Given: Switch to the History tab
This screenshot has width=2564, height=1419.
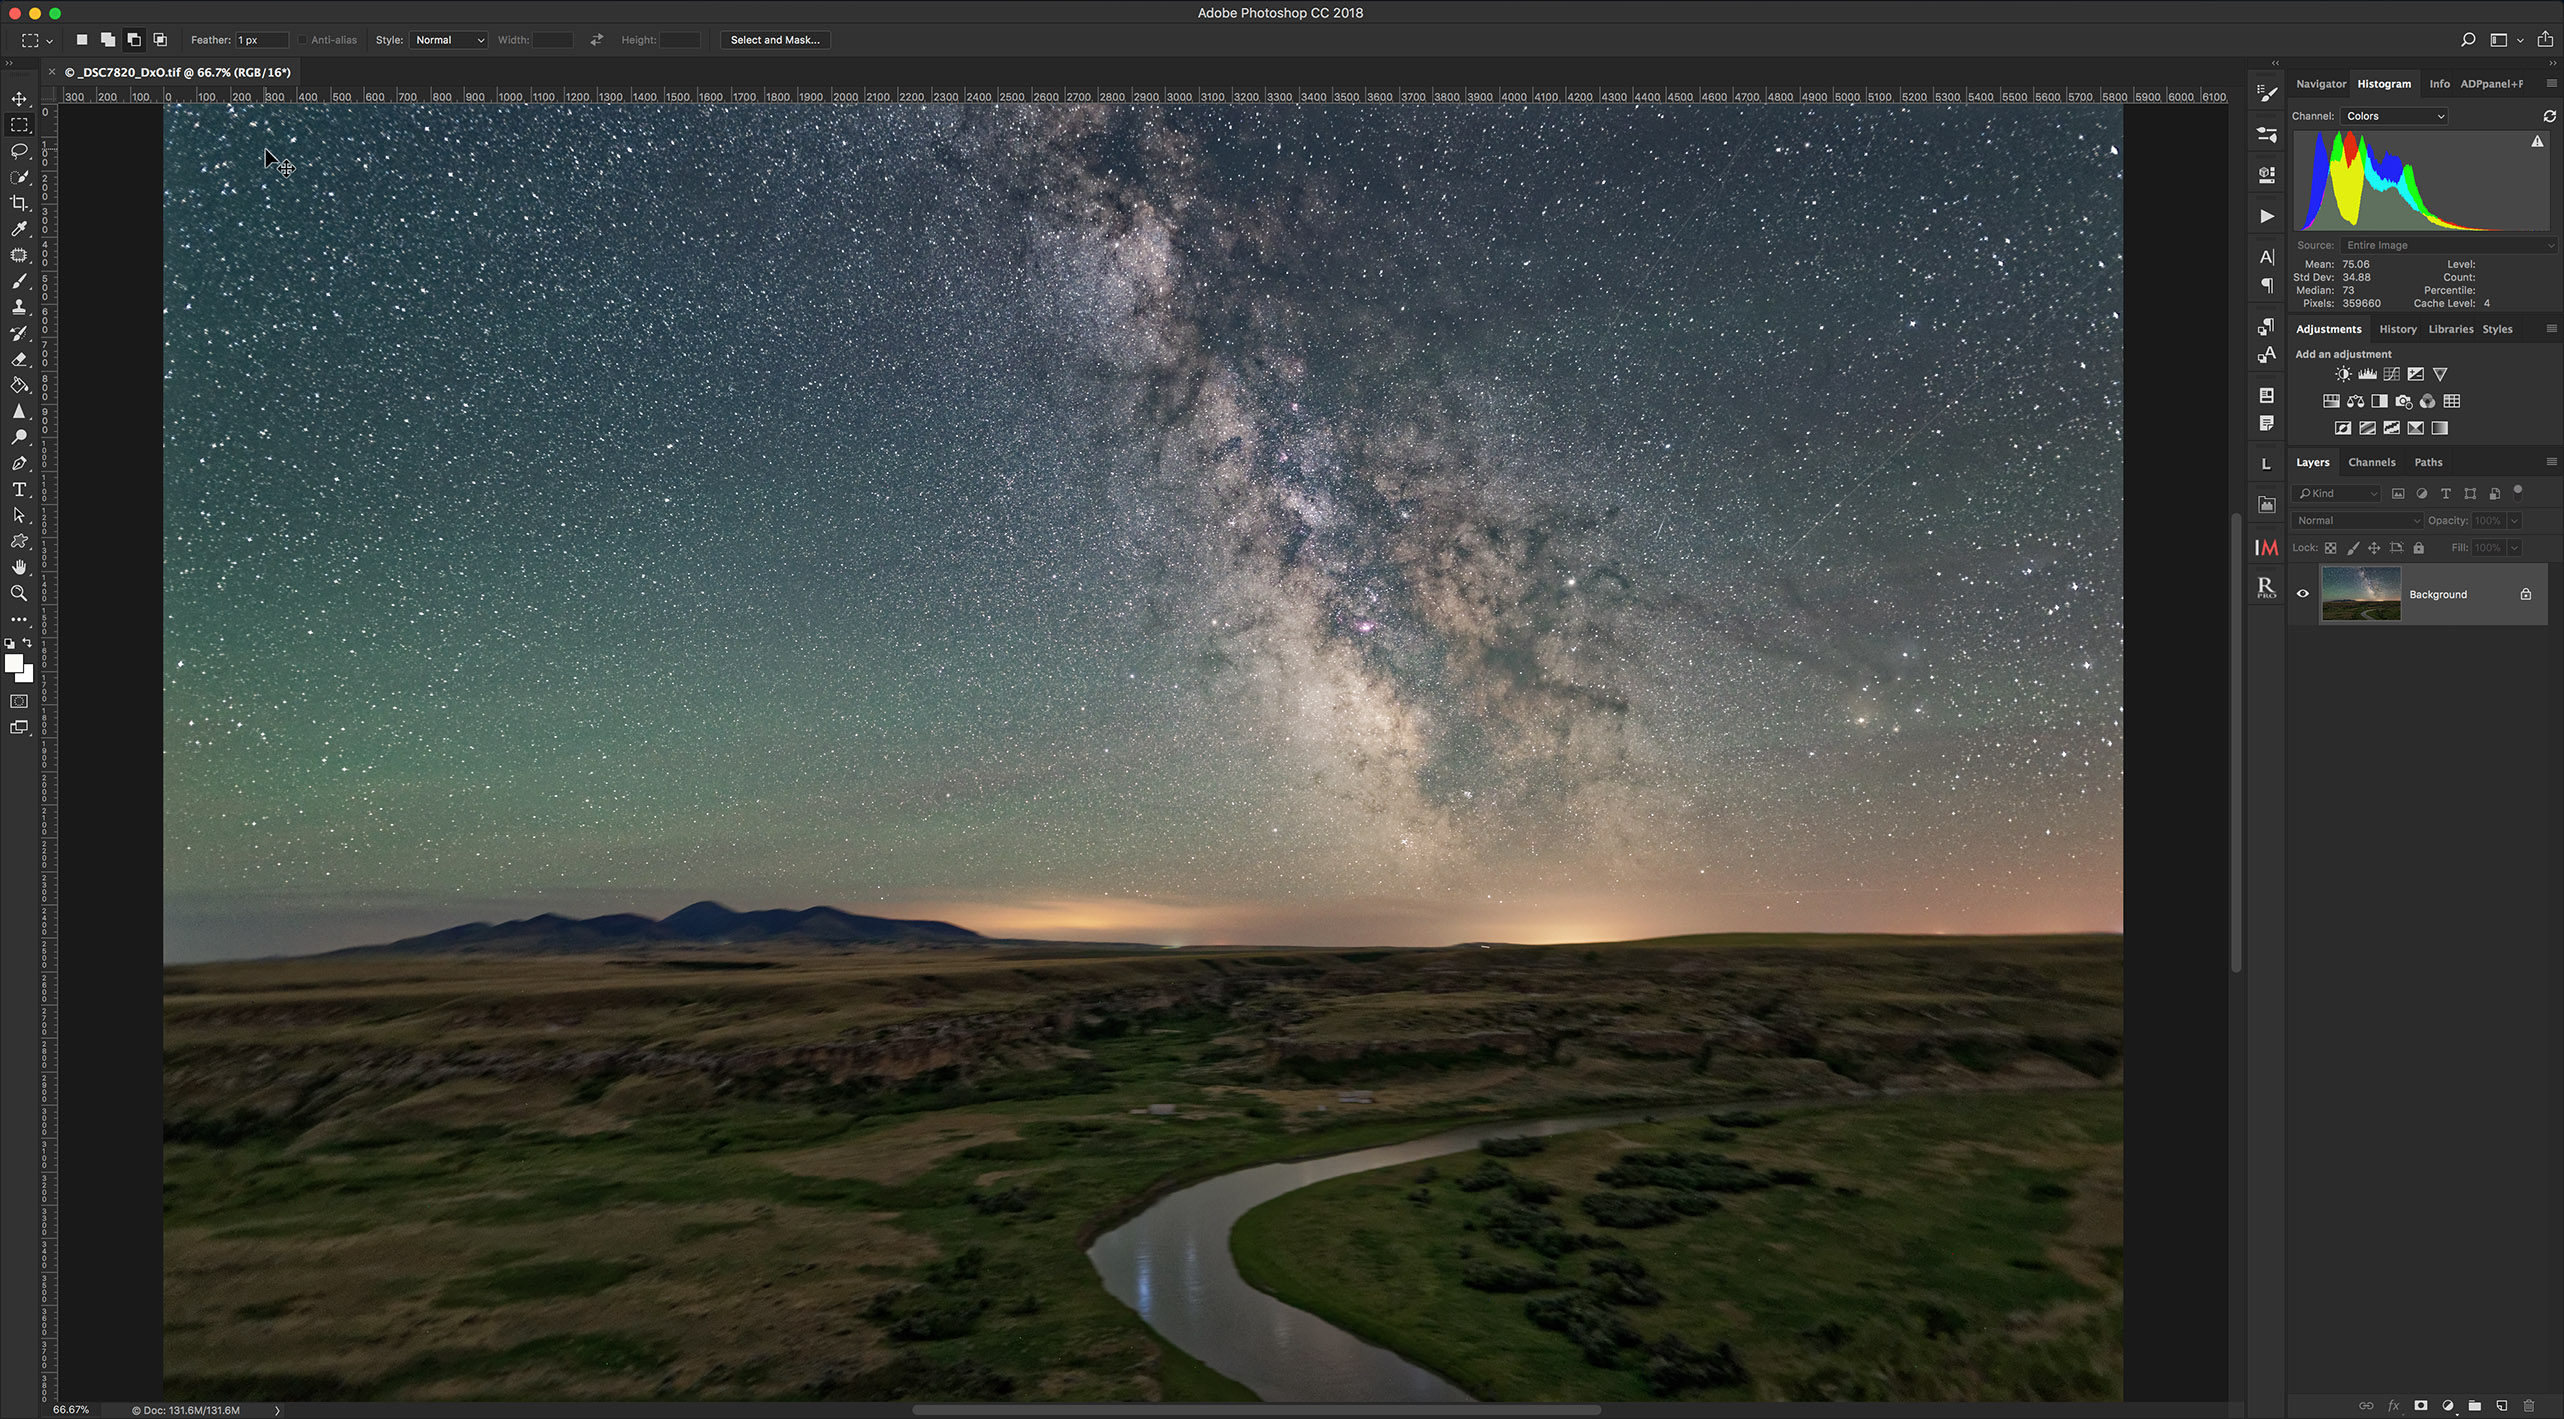Looking at the screenshot, I should coord(2397,329).
